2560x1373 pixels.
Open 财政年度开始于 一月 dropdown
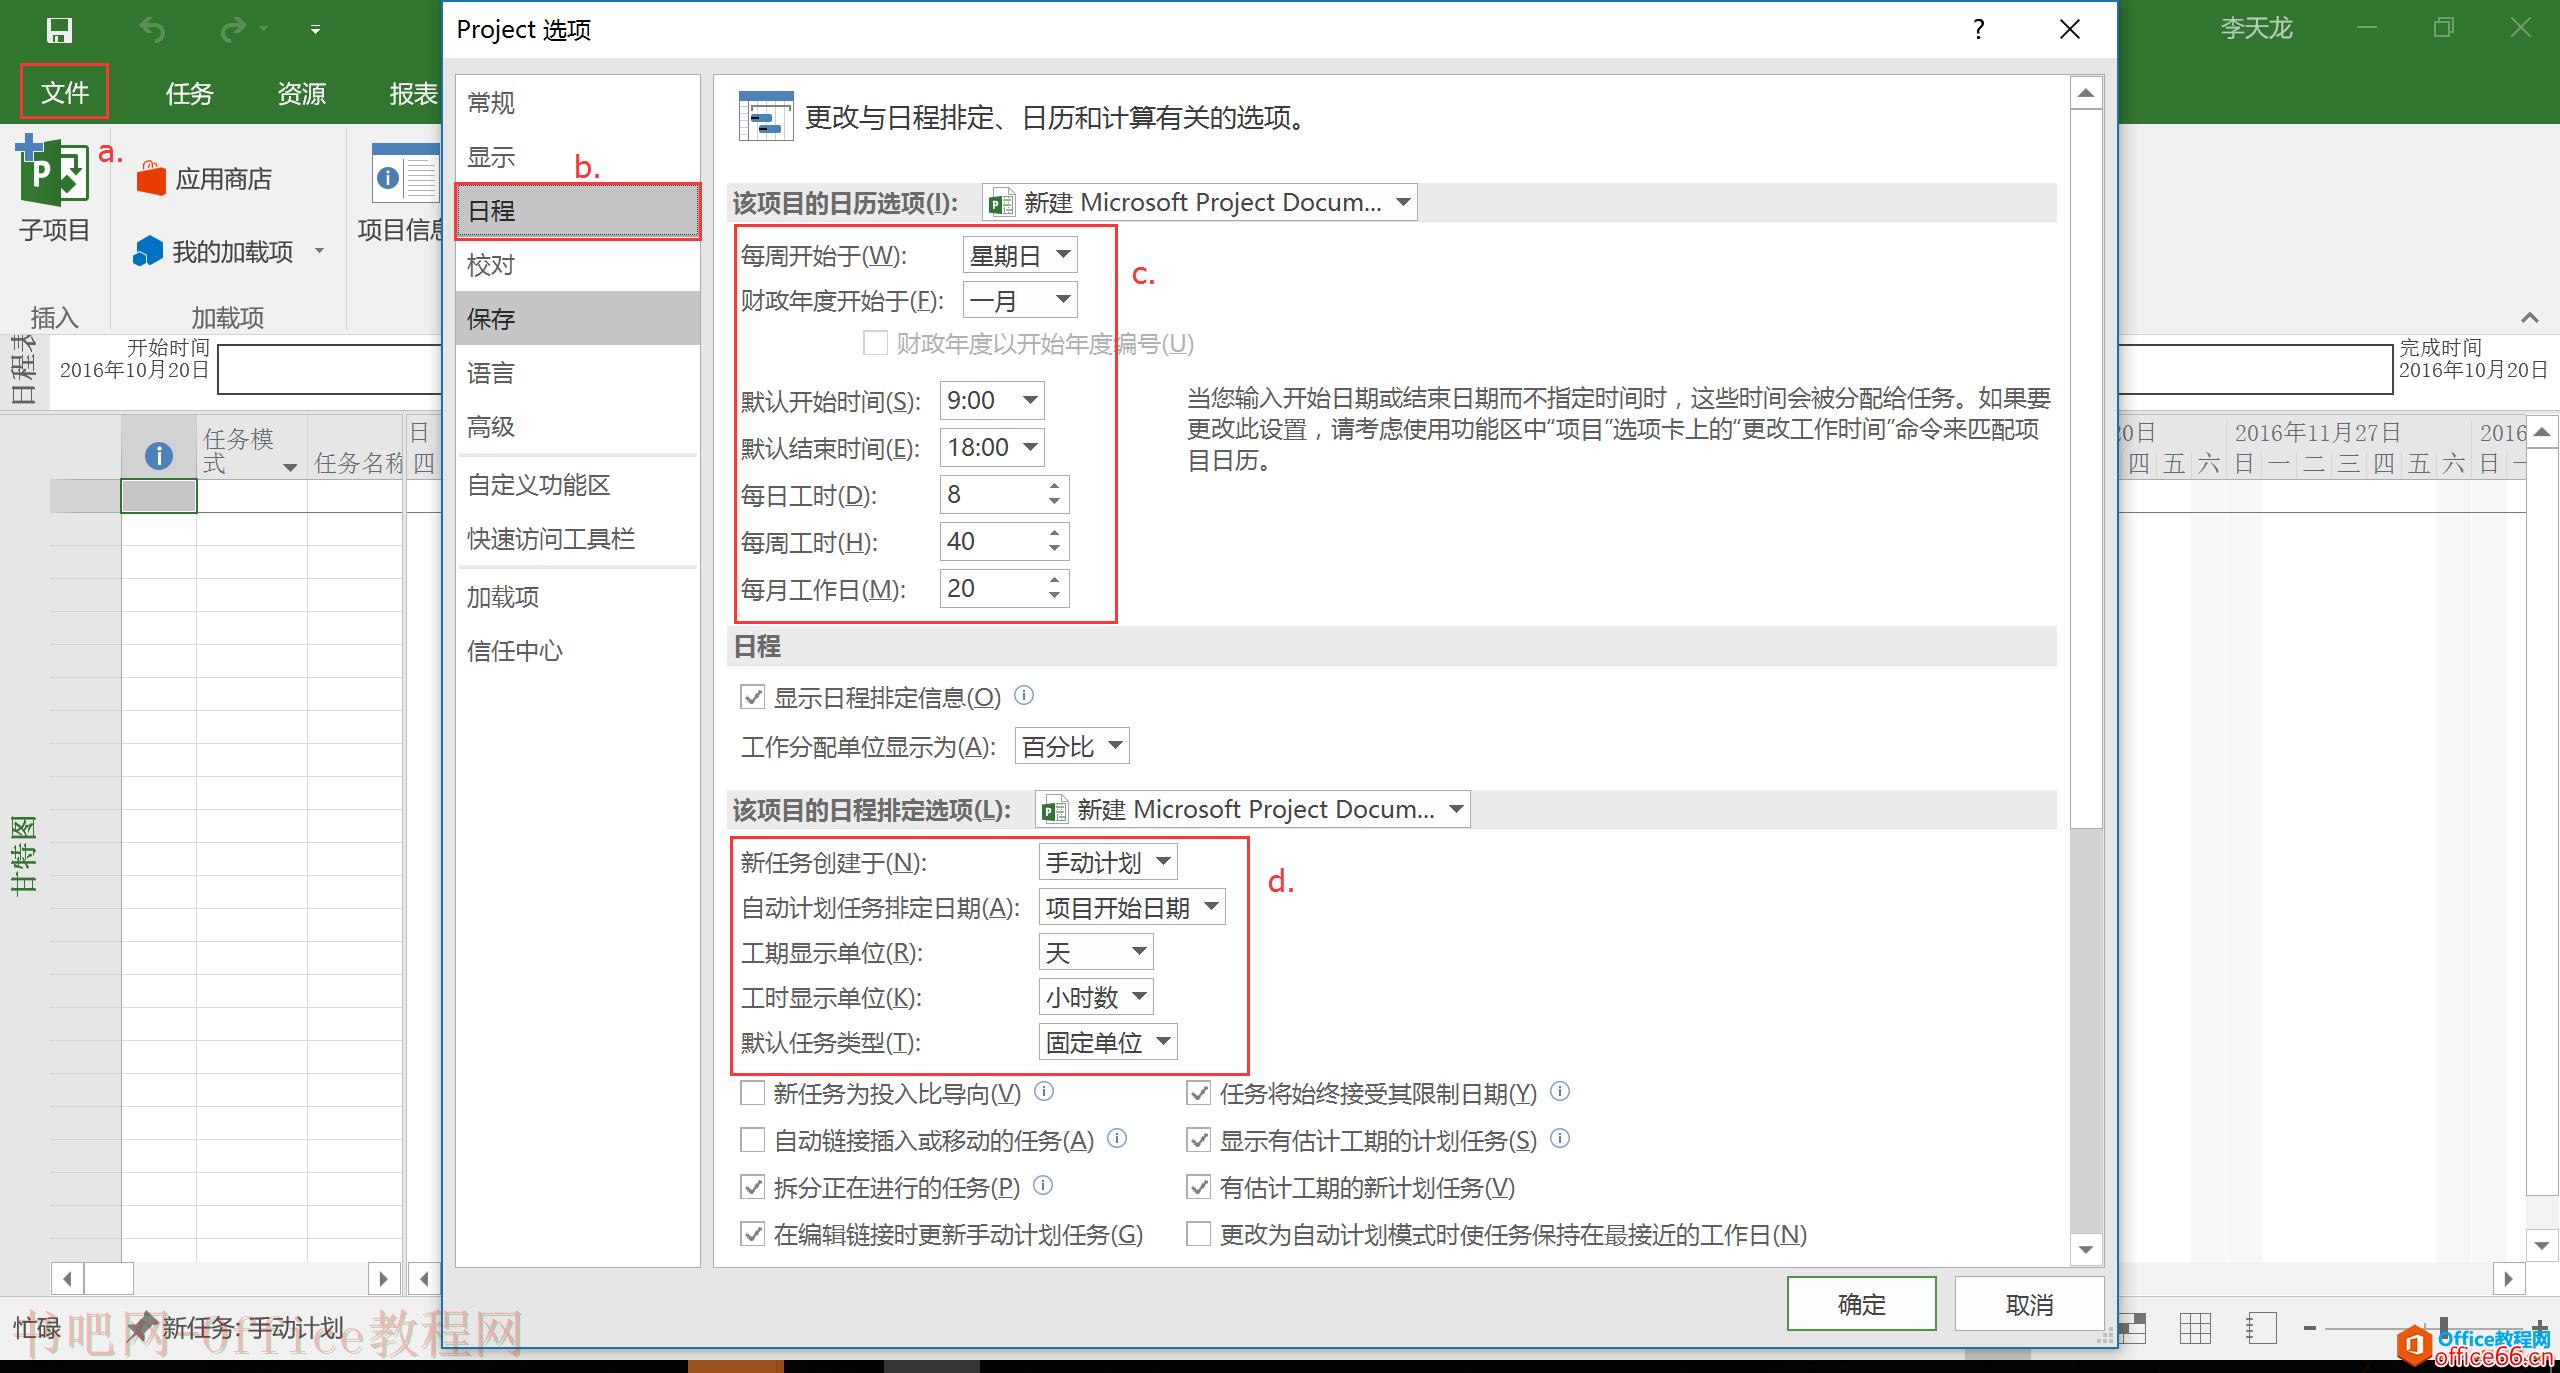click(x=1020, y=300)
